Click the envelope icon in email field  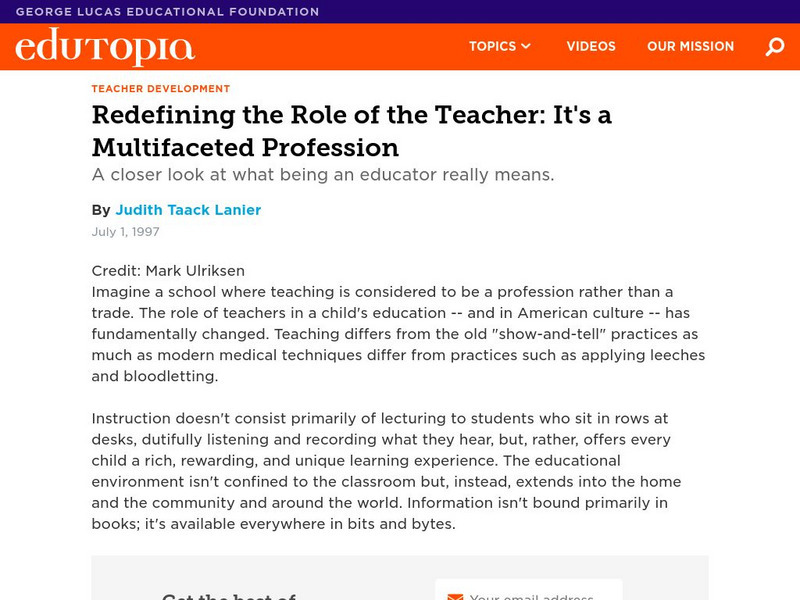(455, 597)
